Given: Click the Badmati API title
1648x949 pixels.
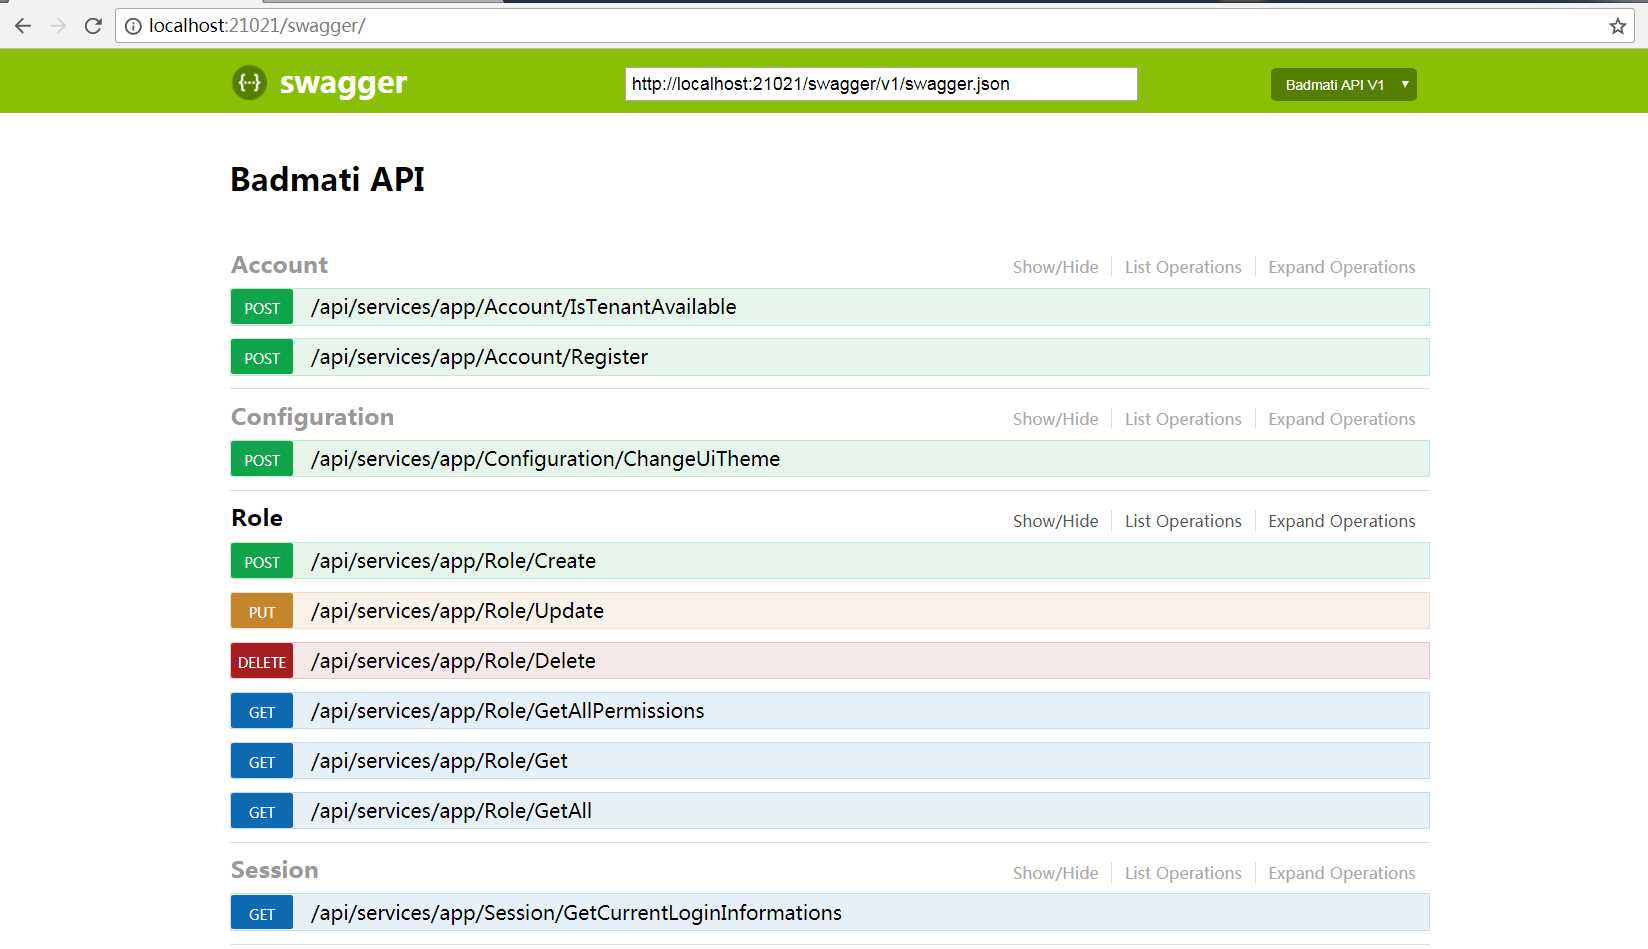Looking at the screenshot, I should [327, 179].
